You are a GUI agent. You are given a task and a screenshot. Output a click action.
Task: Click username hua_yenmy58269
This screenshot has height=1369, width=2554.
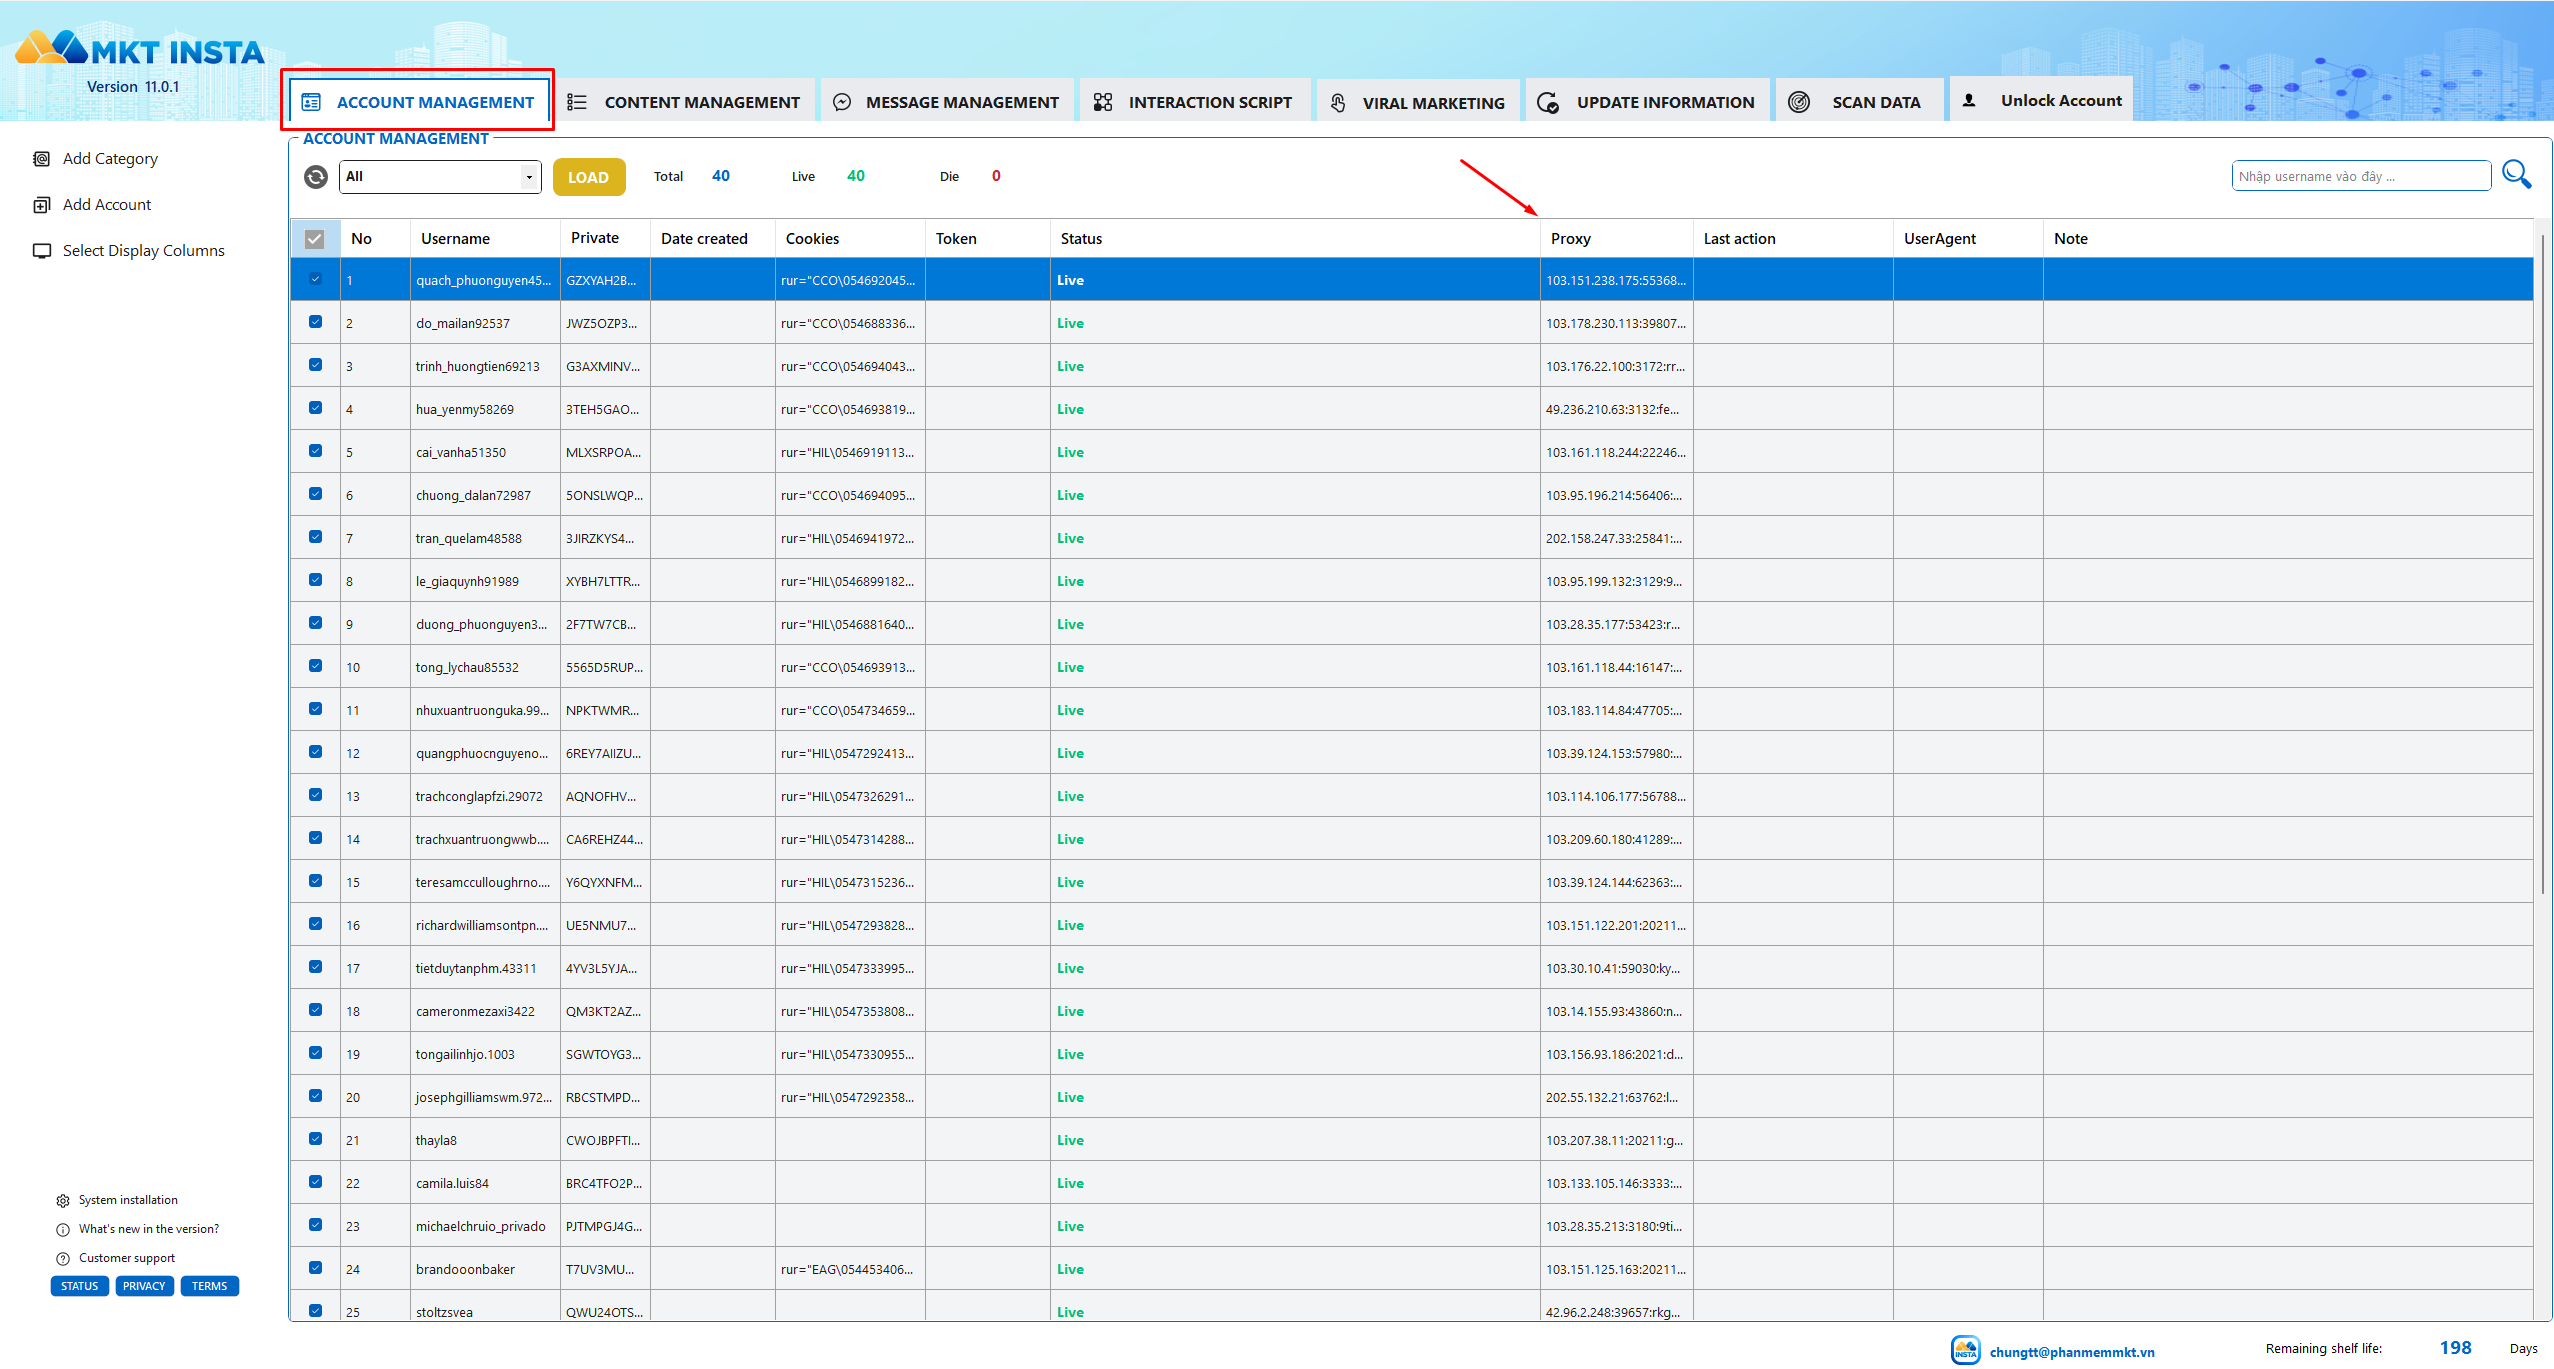(464, 409)
